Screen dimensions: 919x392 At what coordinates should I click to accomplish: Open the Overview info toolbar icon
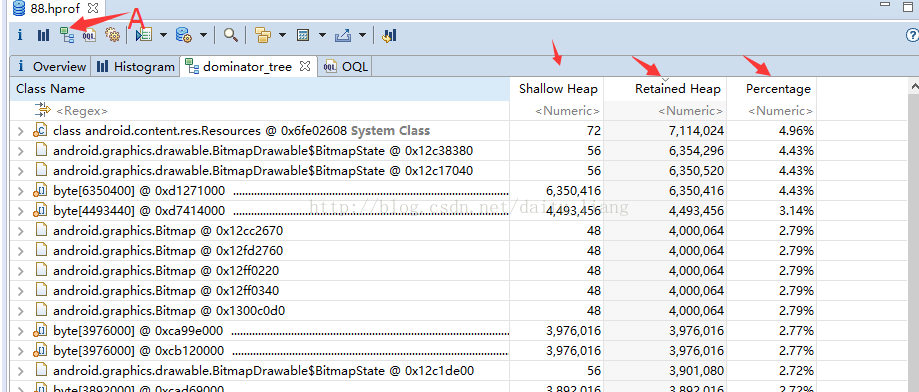19,36
